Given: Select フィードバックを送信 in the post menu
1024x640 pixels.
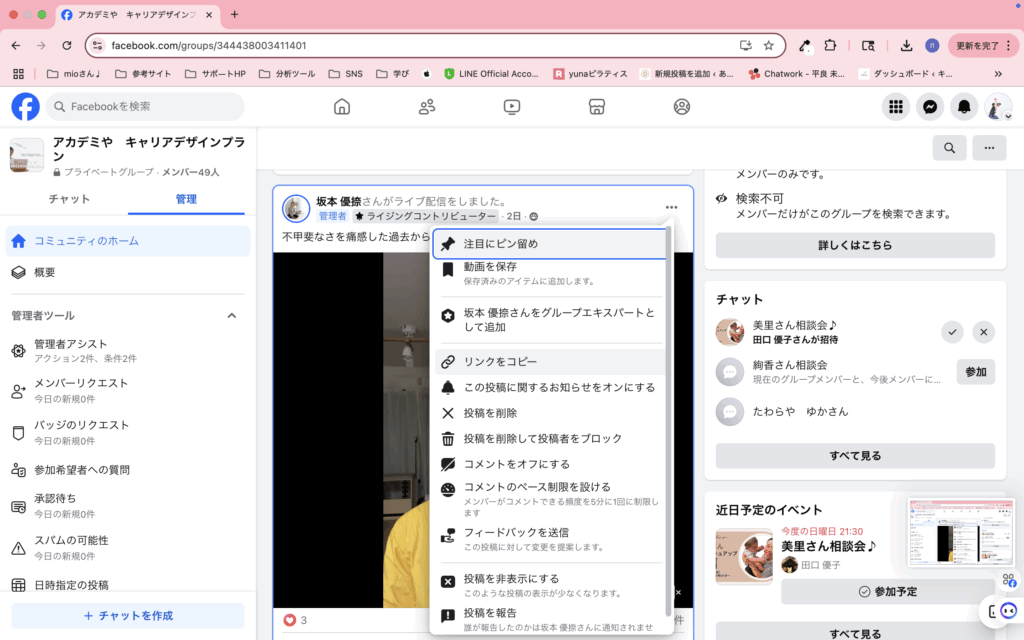Looking at the screenshot, I should 549,539.
